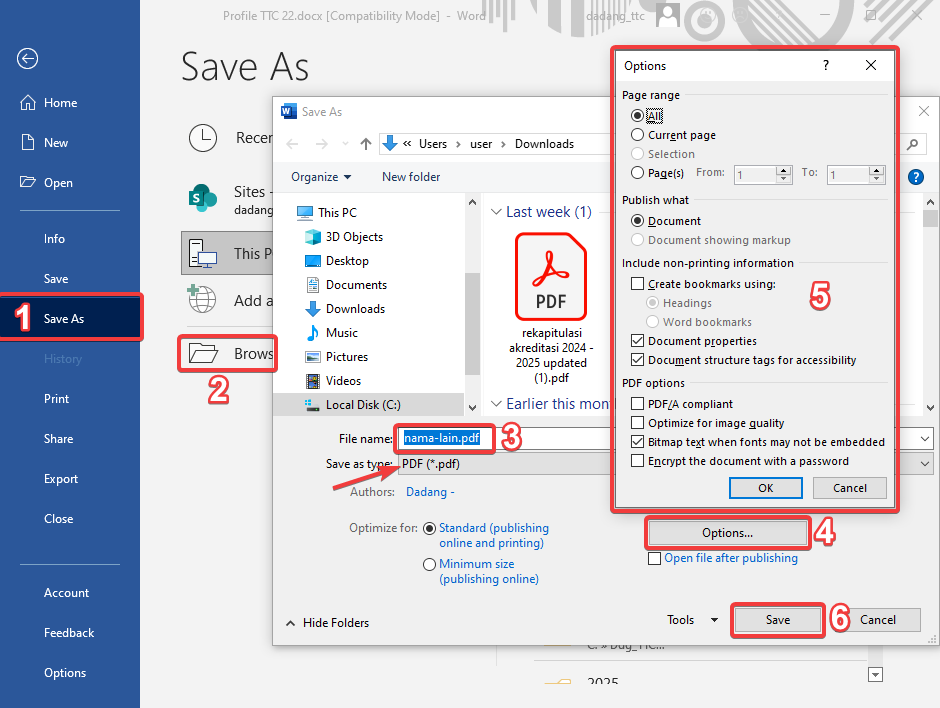940x708 pixels.
Task: Choose Minimum size publishing option
Action: (430, 565)
